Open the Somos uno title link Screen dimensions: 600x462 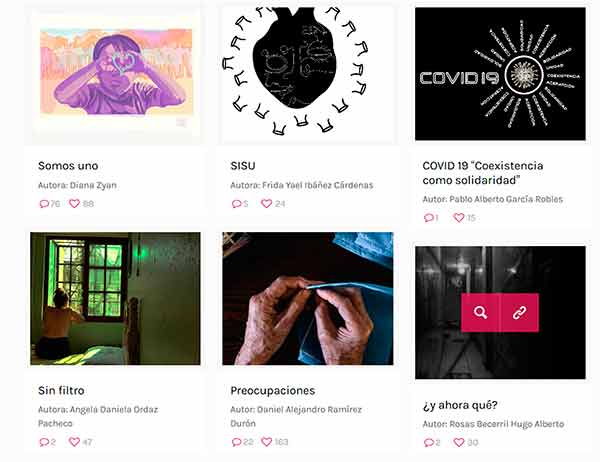68,166
